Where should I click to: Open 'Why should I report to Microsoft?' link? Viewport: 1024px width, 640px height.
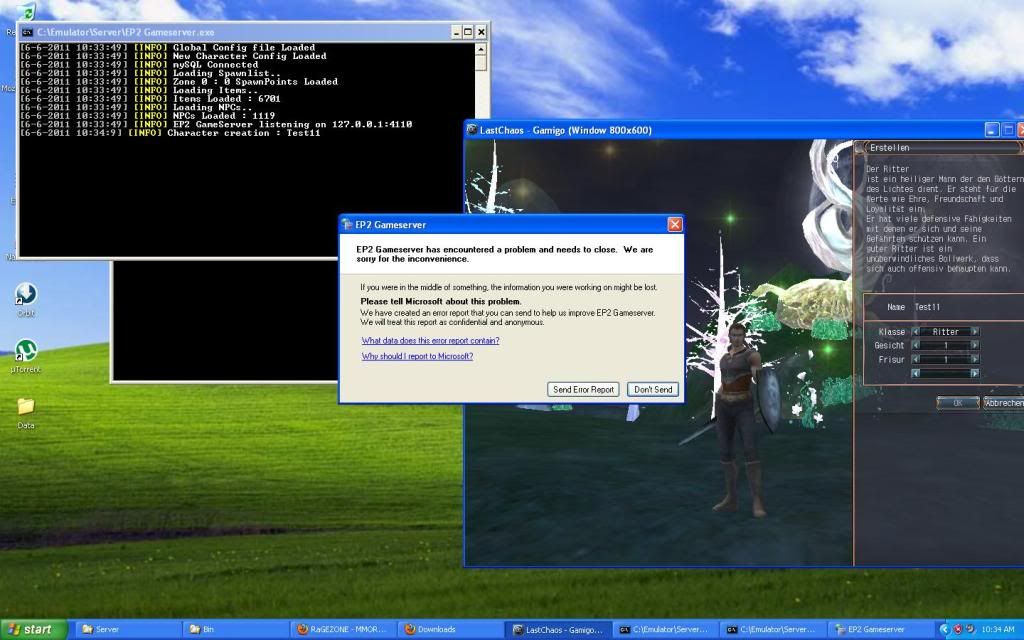417,356
